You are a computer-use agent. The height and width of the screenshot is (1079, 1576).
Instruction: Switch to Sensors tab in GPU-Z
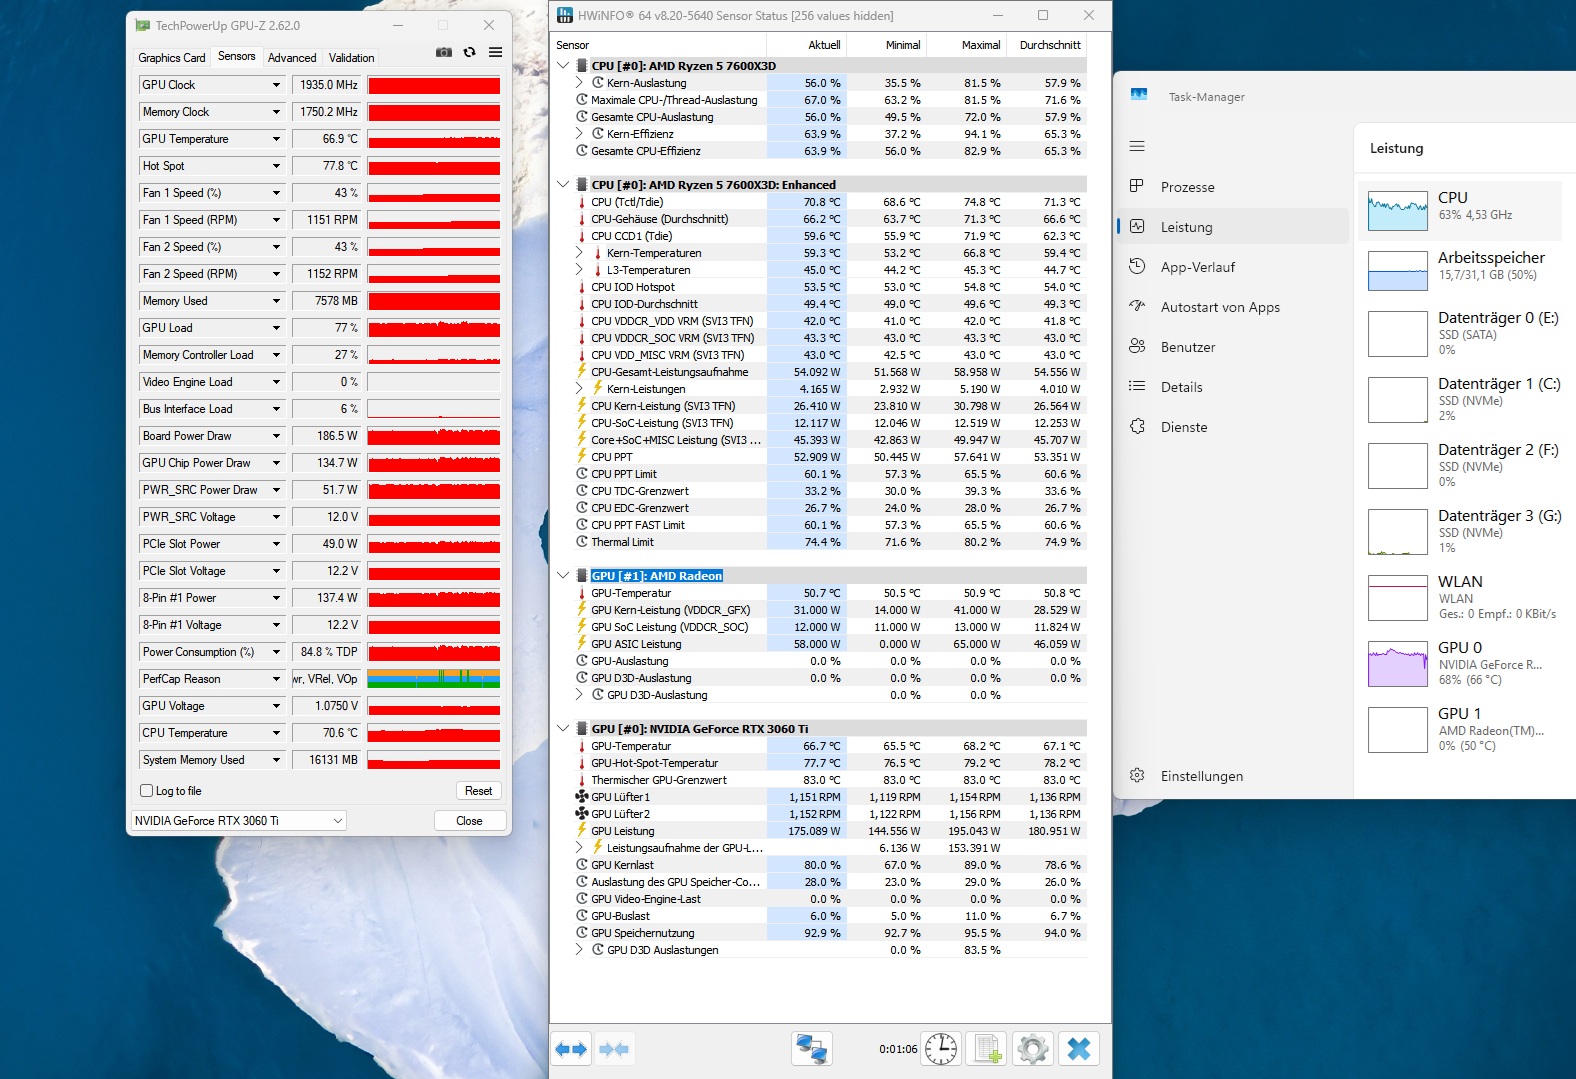237,57
